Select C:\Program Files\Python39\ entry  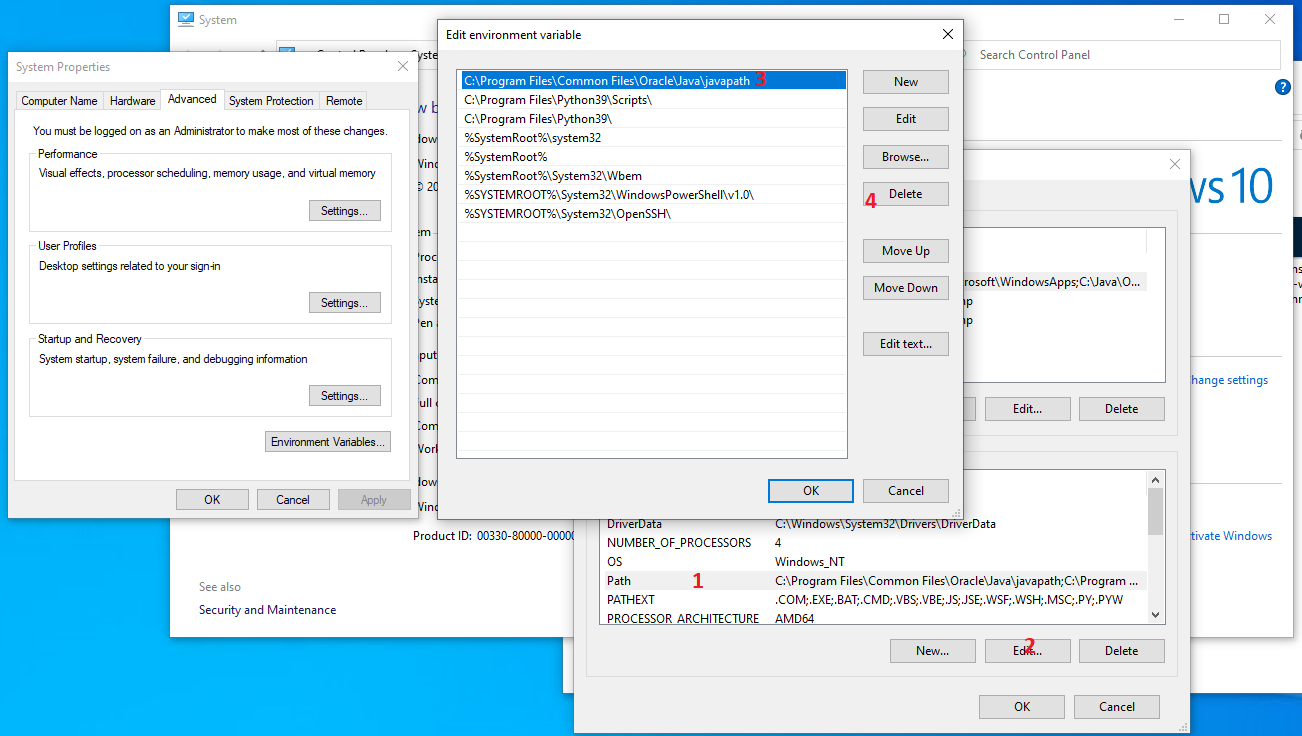click(653, 119)
